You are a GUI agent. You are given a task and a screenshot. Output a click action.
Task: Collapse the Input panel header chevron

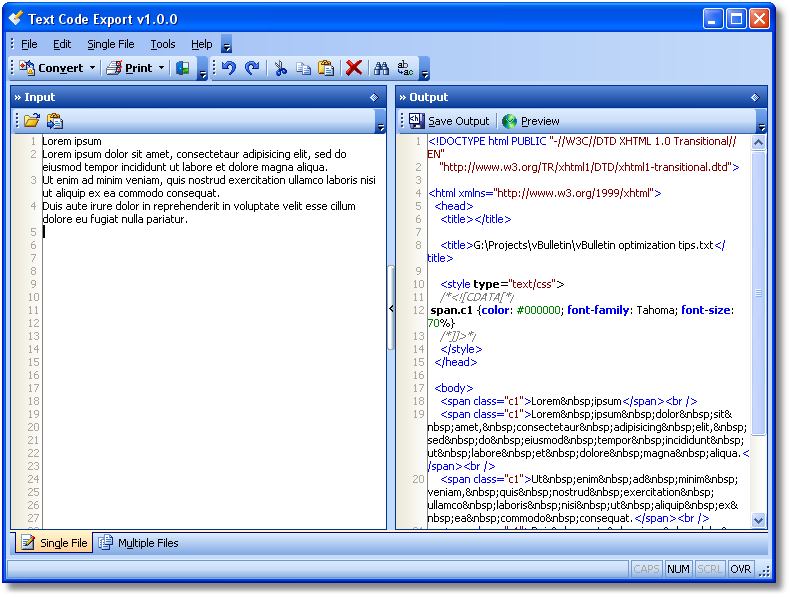pyautogui.click(x=18, y=97)
